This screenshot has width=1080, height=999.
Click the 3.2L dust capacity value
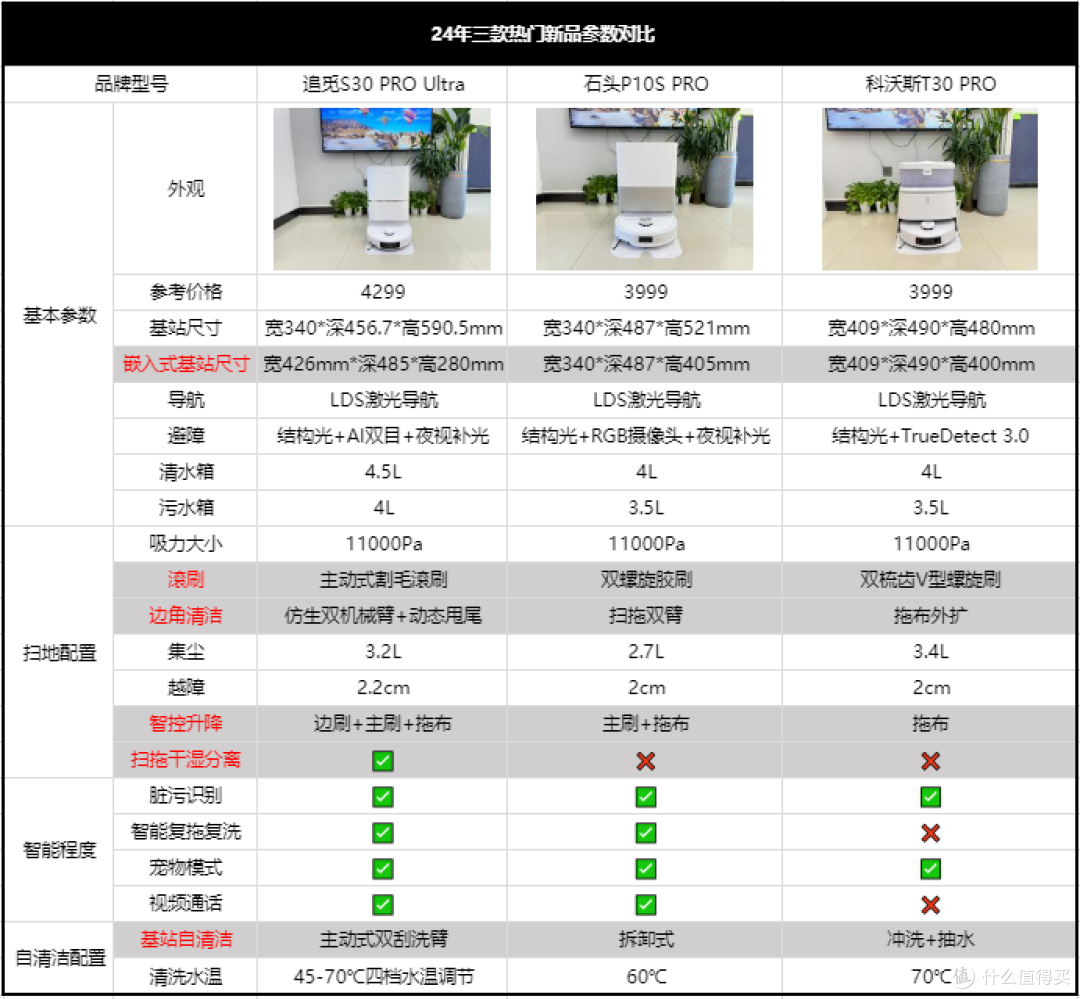pos(383,652)
